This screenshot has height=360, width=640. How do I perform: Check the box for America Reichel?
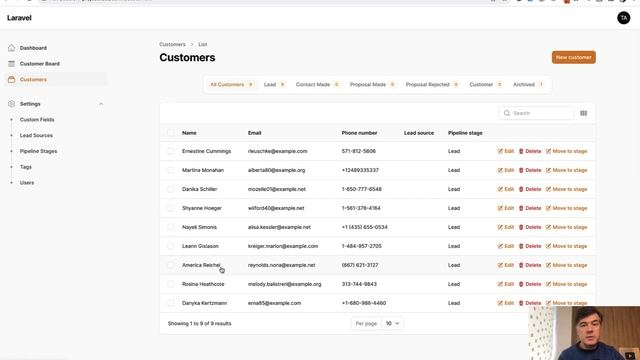[171, 265]
